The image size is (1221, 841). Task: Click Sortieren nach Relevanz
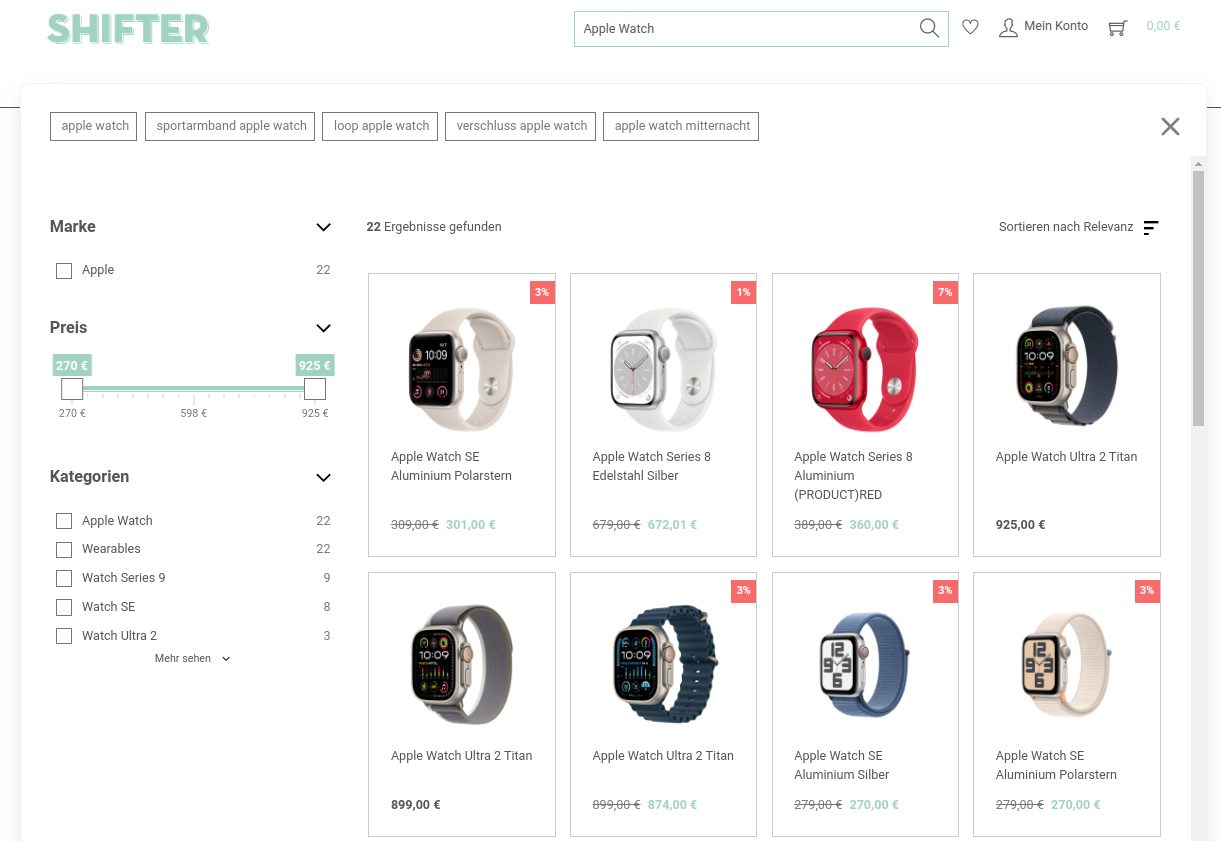pyautogui.click(x=1066, y=227)
